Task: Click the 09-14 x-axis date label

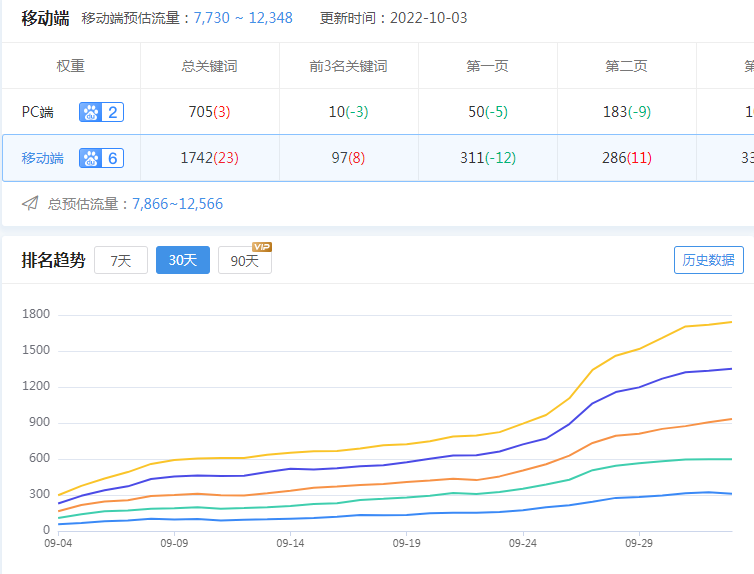Action: tap(290, 543)
